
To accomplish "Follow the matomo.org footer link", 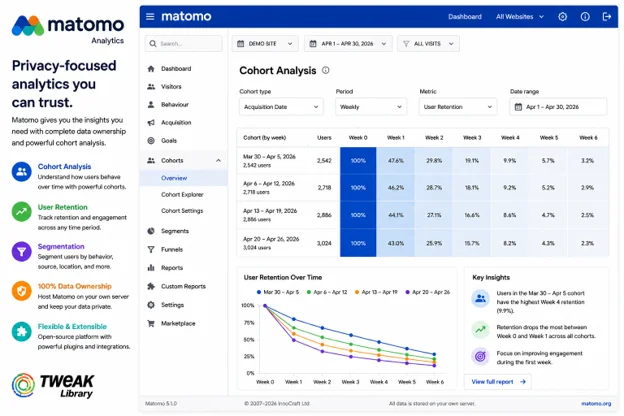I will [x=596, y=404].
